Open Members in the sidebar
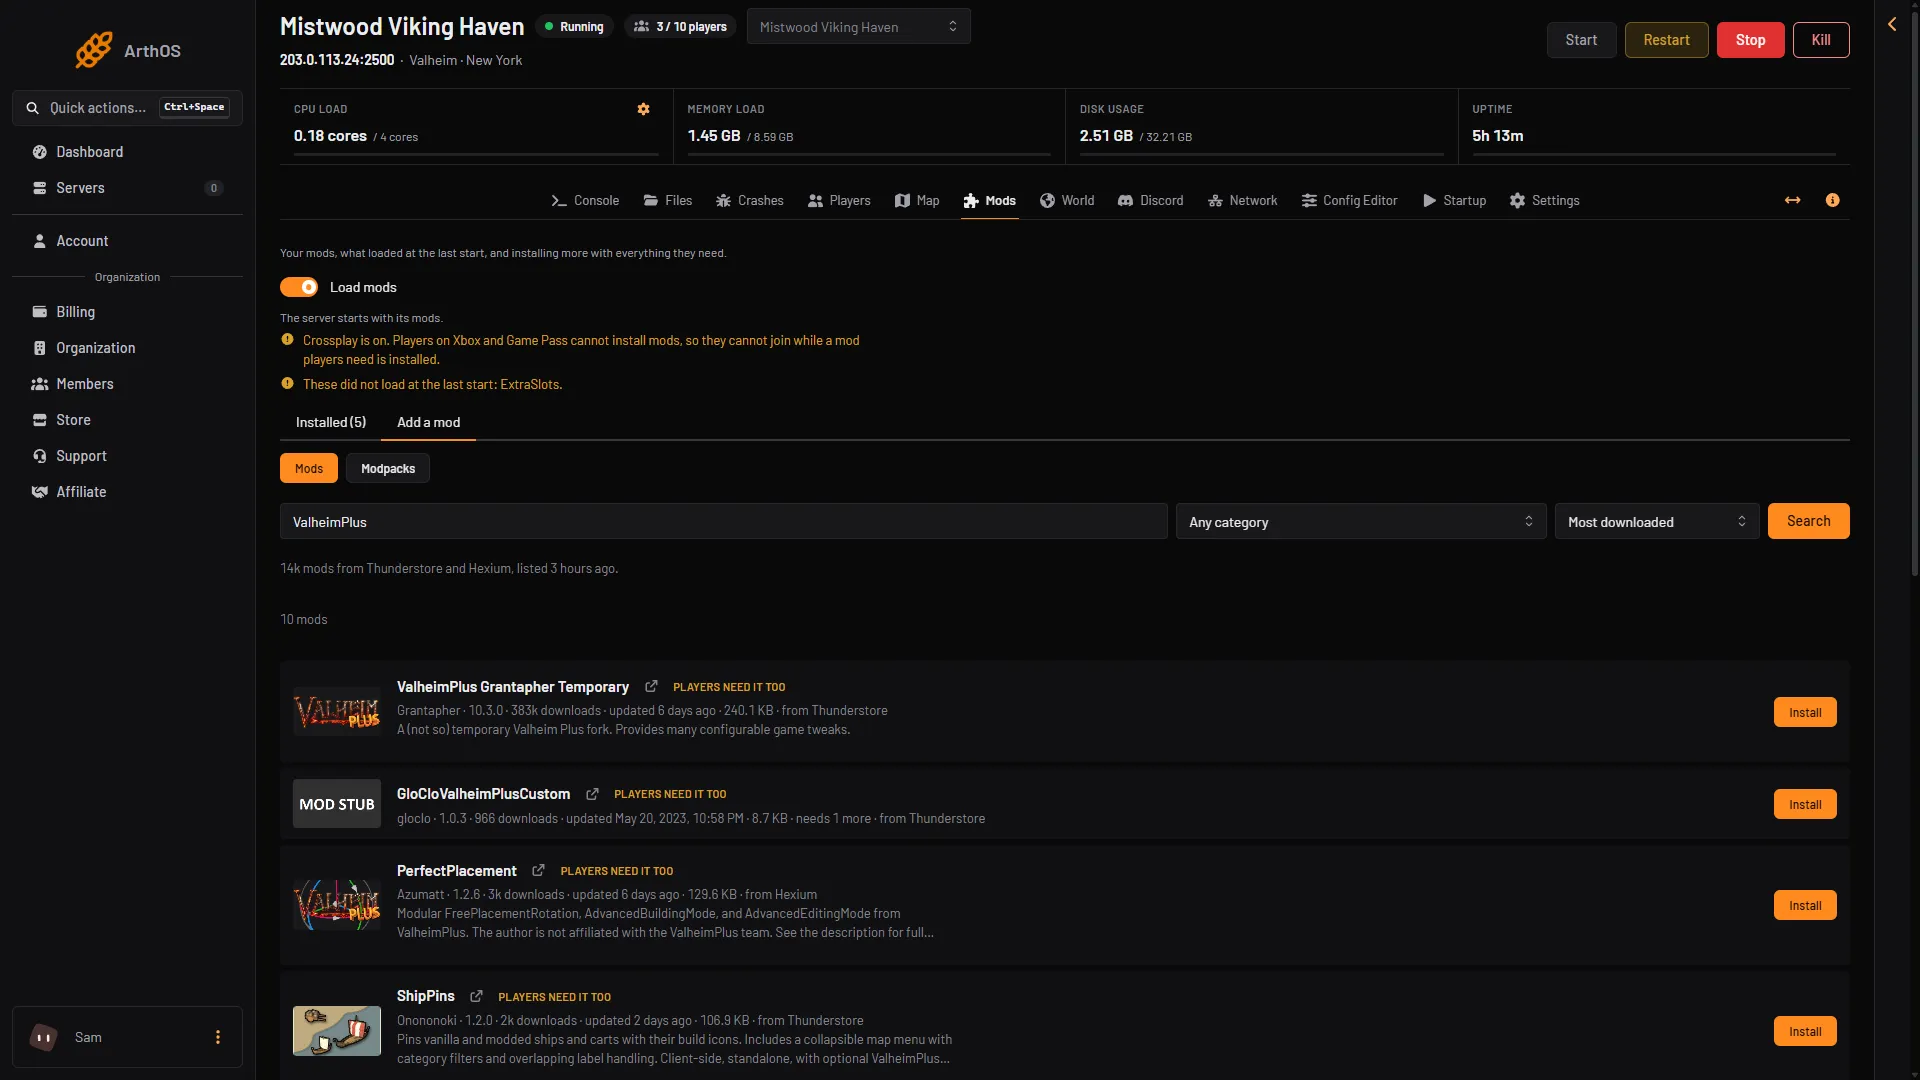The image size is (1920, 1080). pyautogui.click(x=127, y=384)
